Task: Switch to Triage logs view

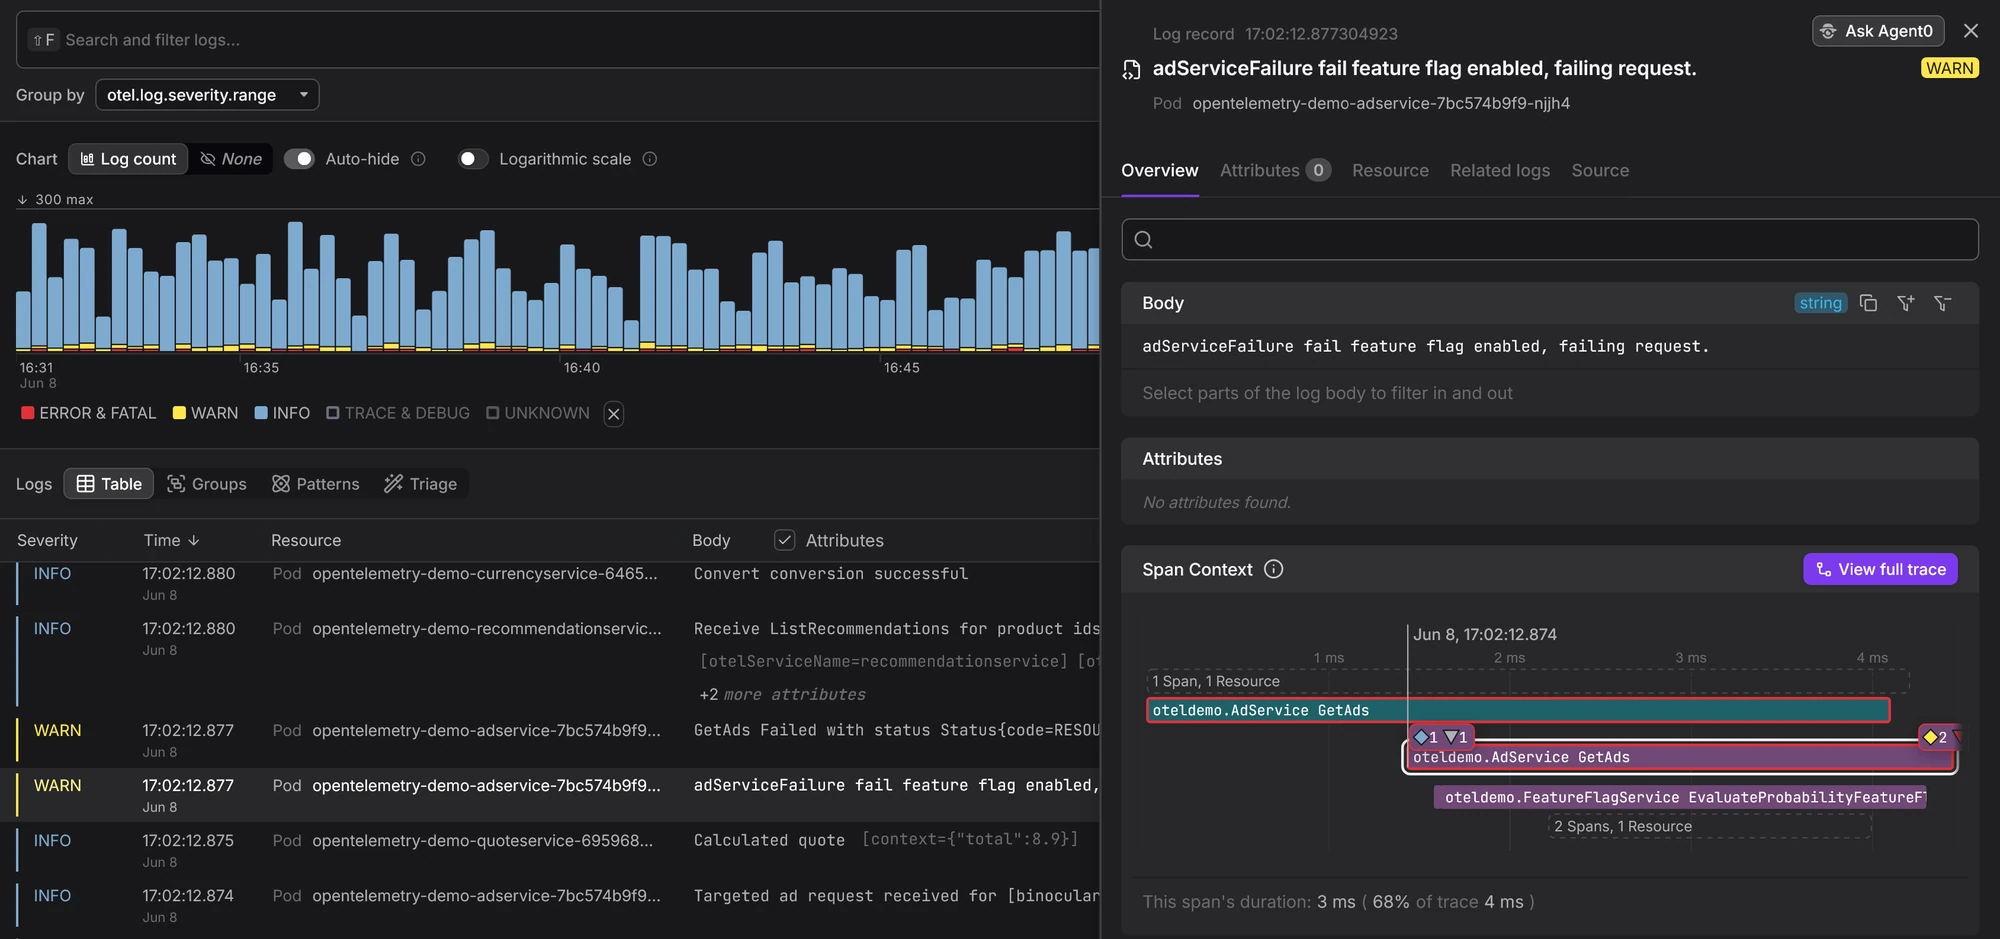Action: [x=420, y=484]
